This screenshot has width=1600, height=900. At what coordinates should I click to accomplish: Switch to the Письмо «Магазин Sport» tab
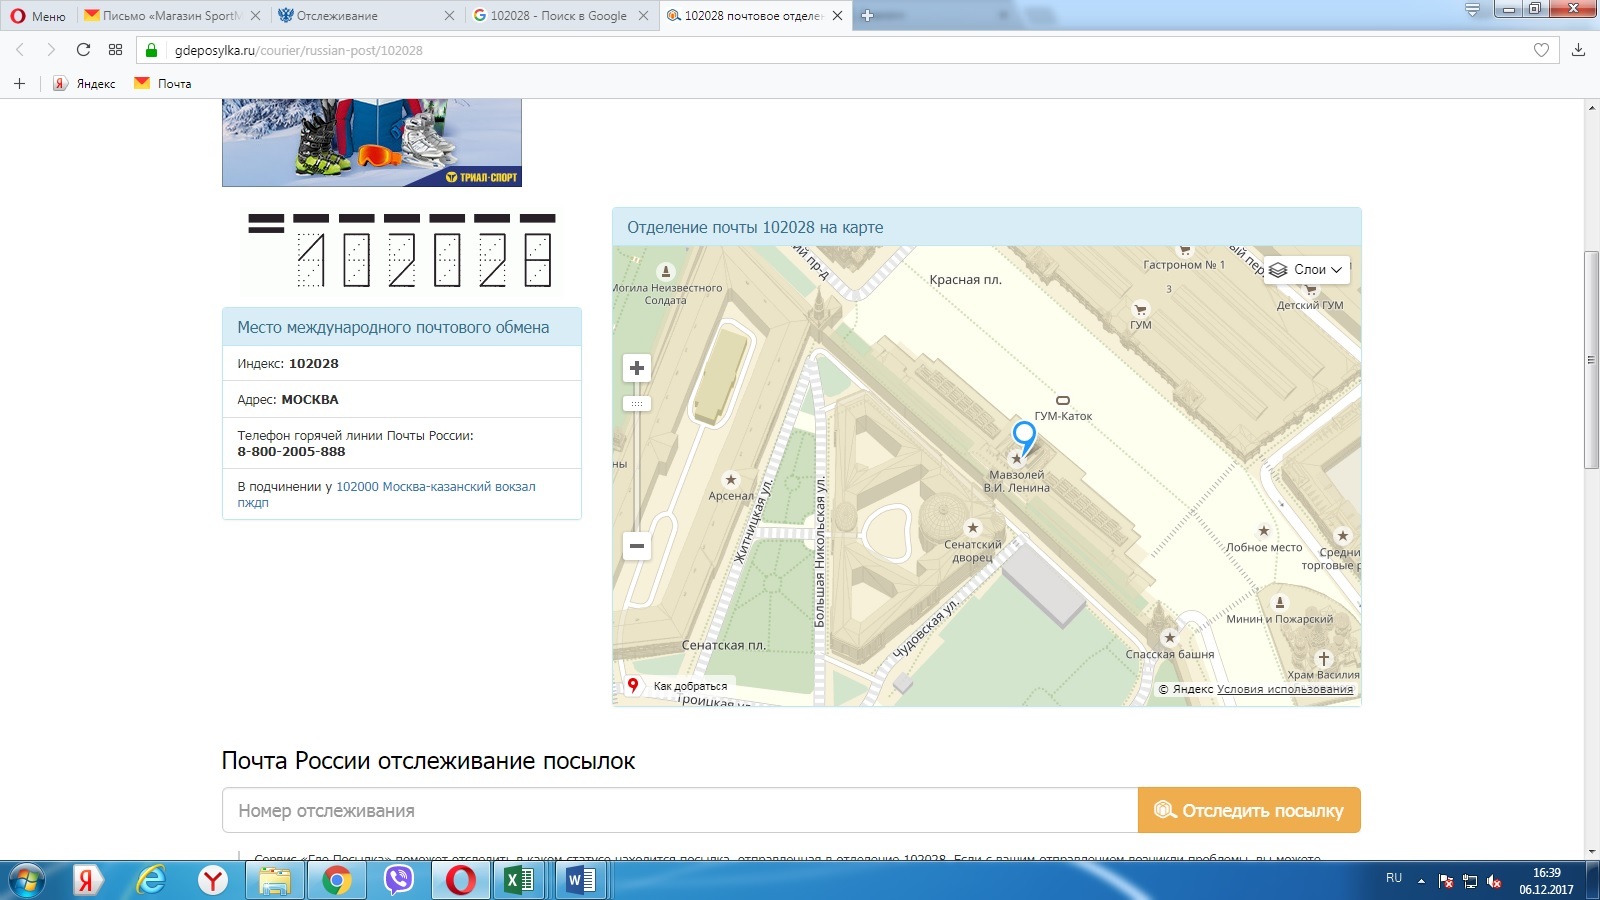(x=172, y=16)
